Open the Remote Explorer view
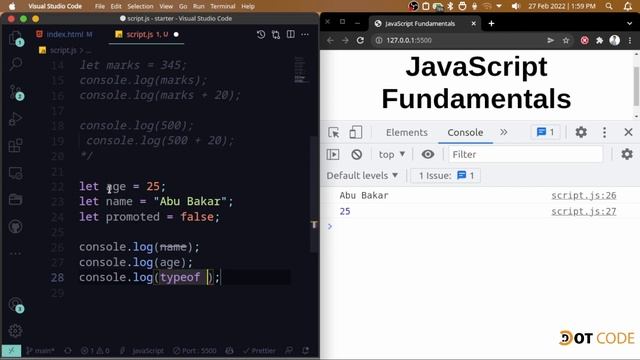640x360 pixels. point(16,173)
